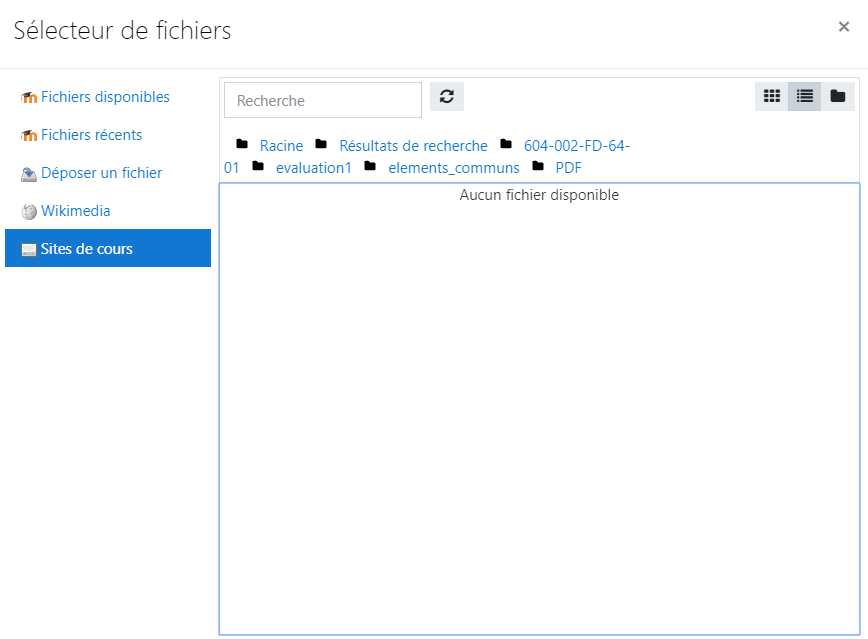The height and width of the screenshot is (639, 868).
Task: Close the Sélecteur de fichiers dialog
Action: click(843, 27)
